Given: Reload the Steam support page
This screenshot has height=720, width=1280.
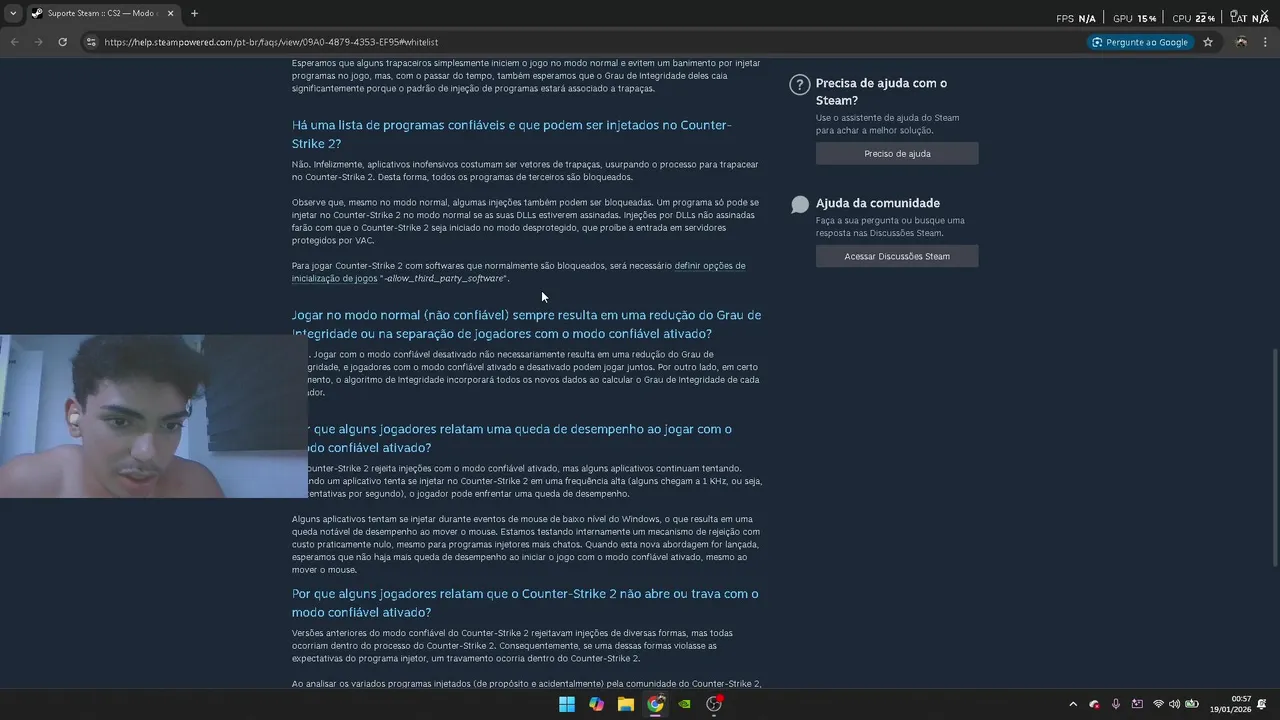Looking at the screenshot, I should 62,42.
